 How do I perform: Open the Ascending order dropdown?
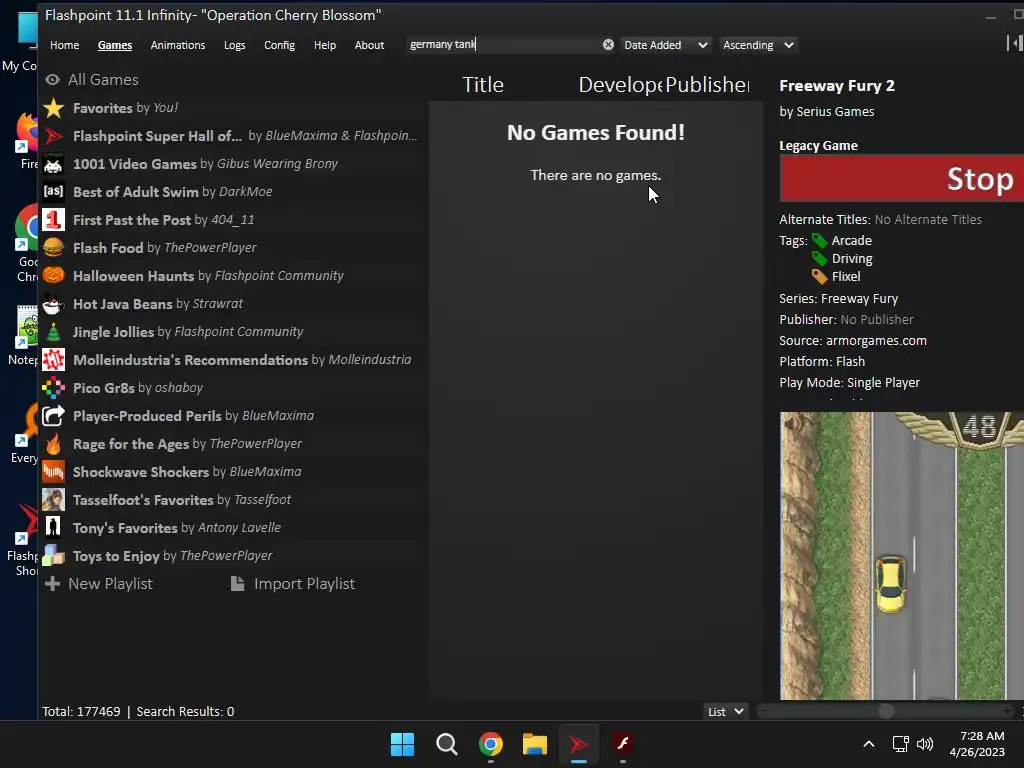(758, 45)
